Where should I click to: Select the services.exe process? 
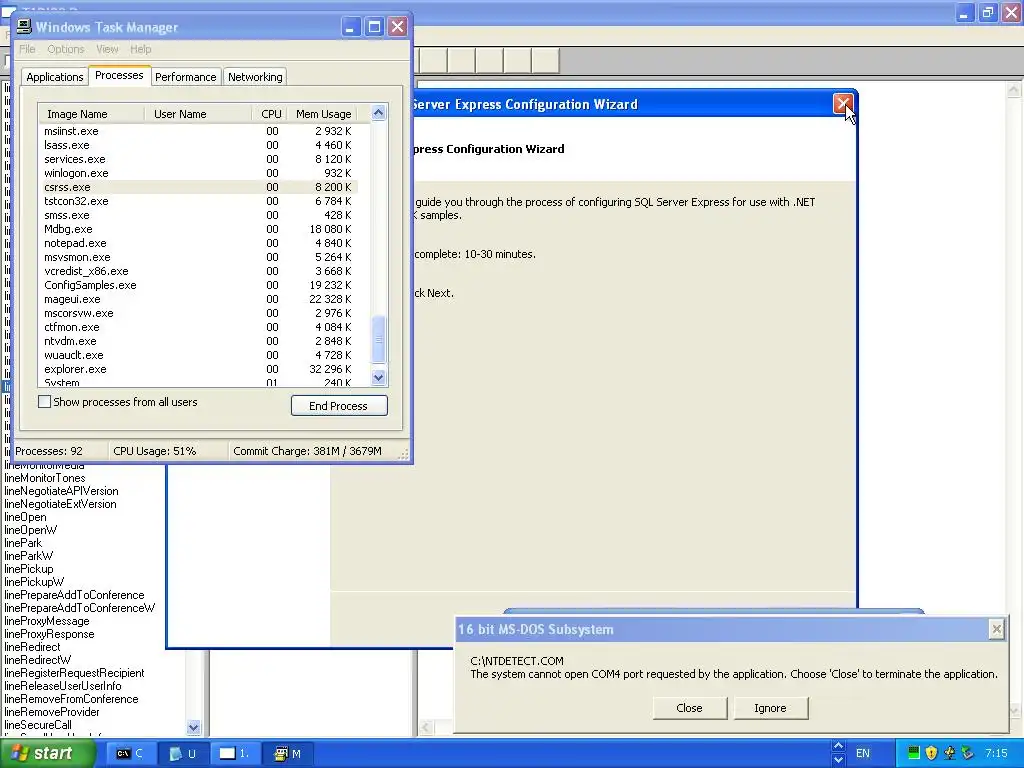tap(198, 159)
